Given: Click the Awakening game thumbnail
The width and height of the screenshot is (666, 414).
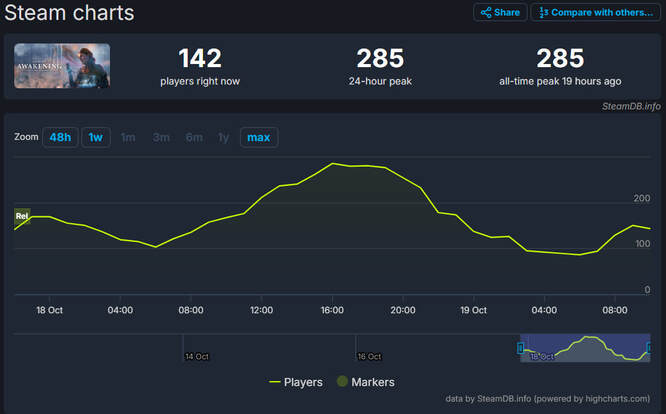Looking at the screenshot, I should click(62, 66).
